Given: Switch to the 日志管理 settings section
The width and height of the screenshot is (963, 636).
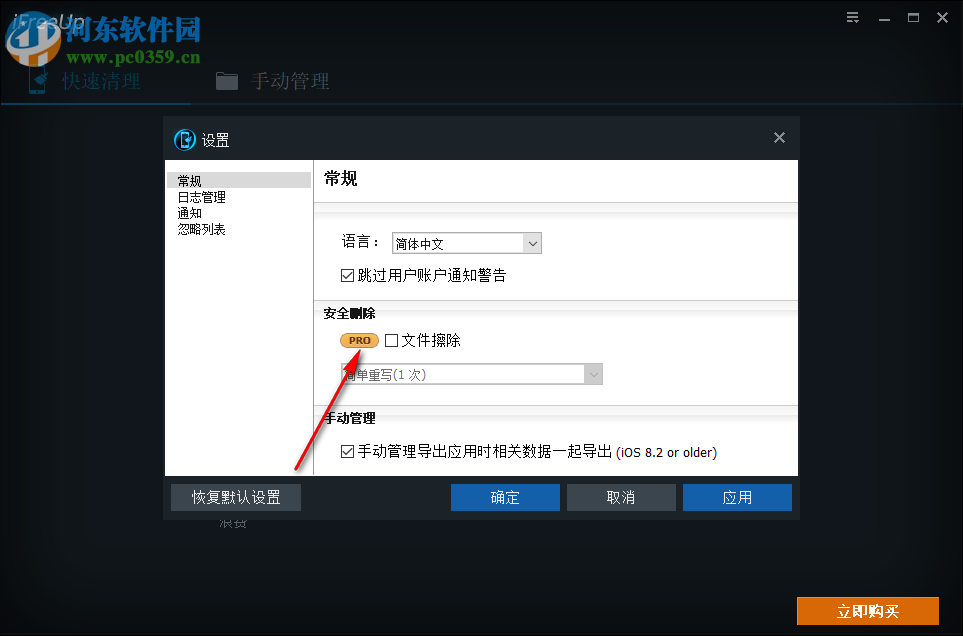Looking at the screenshot, I should pos(201,196).
